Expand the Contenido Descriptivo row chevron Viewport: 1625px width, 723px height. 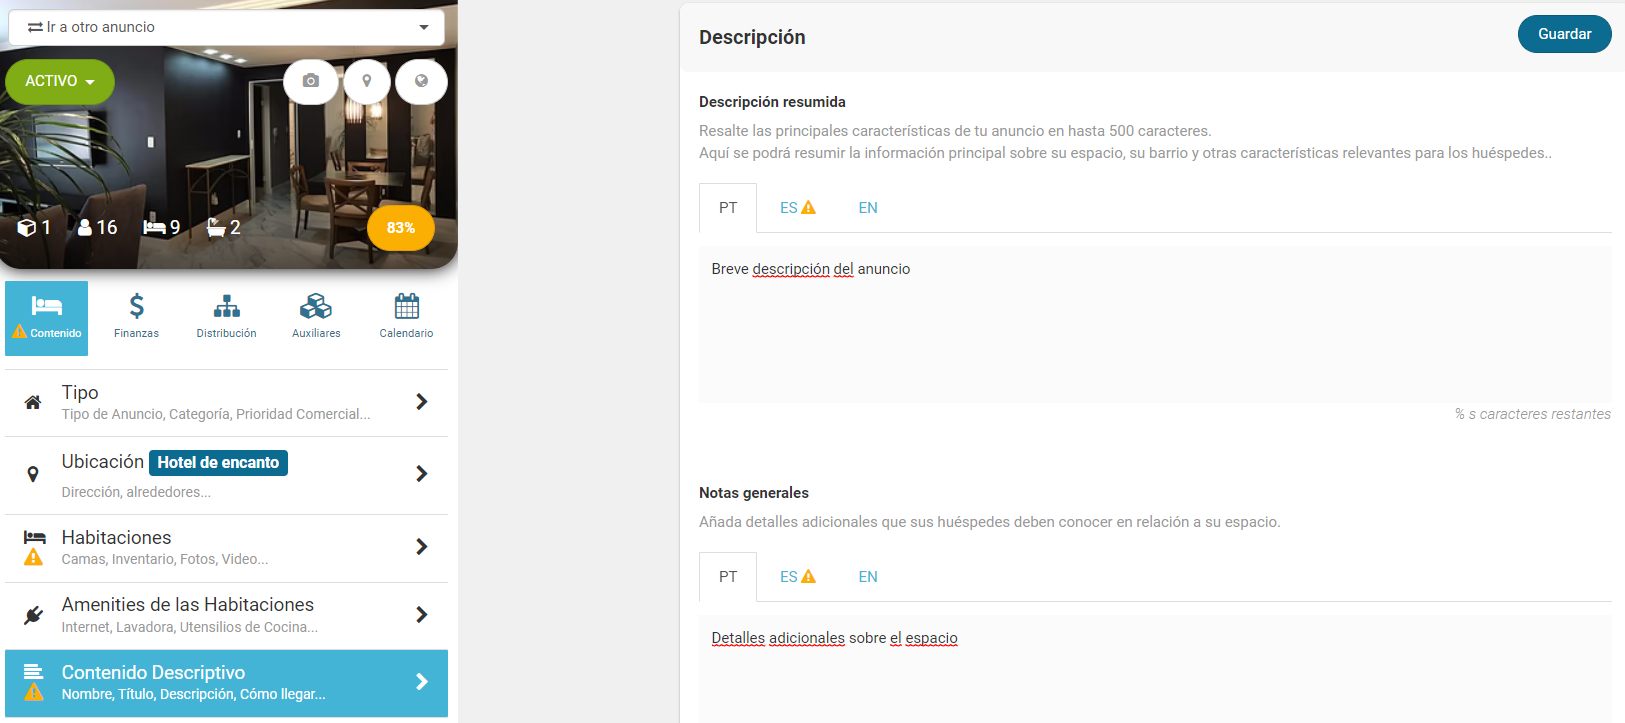[x=422, y=682]
